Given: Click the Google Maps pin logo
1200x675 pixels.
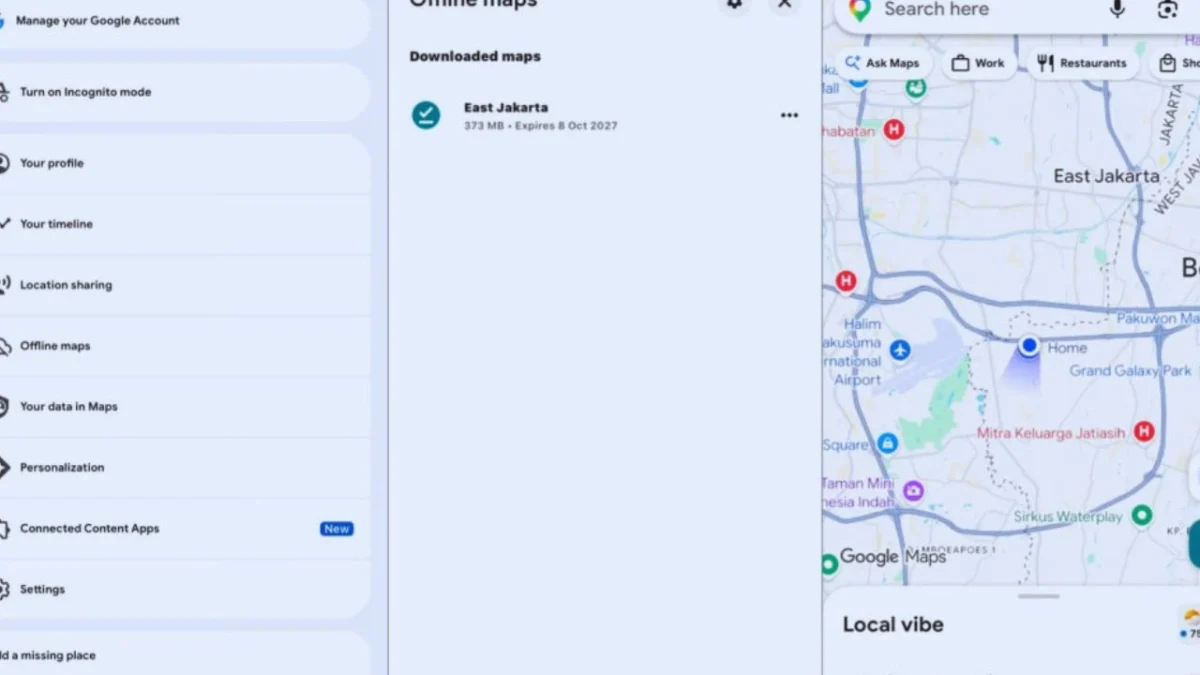Looking at the screenshot, I should 859,10.
